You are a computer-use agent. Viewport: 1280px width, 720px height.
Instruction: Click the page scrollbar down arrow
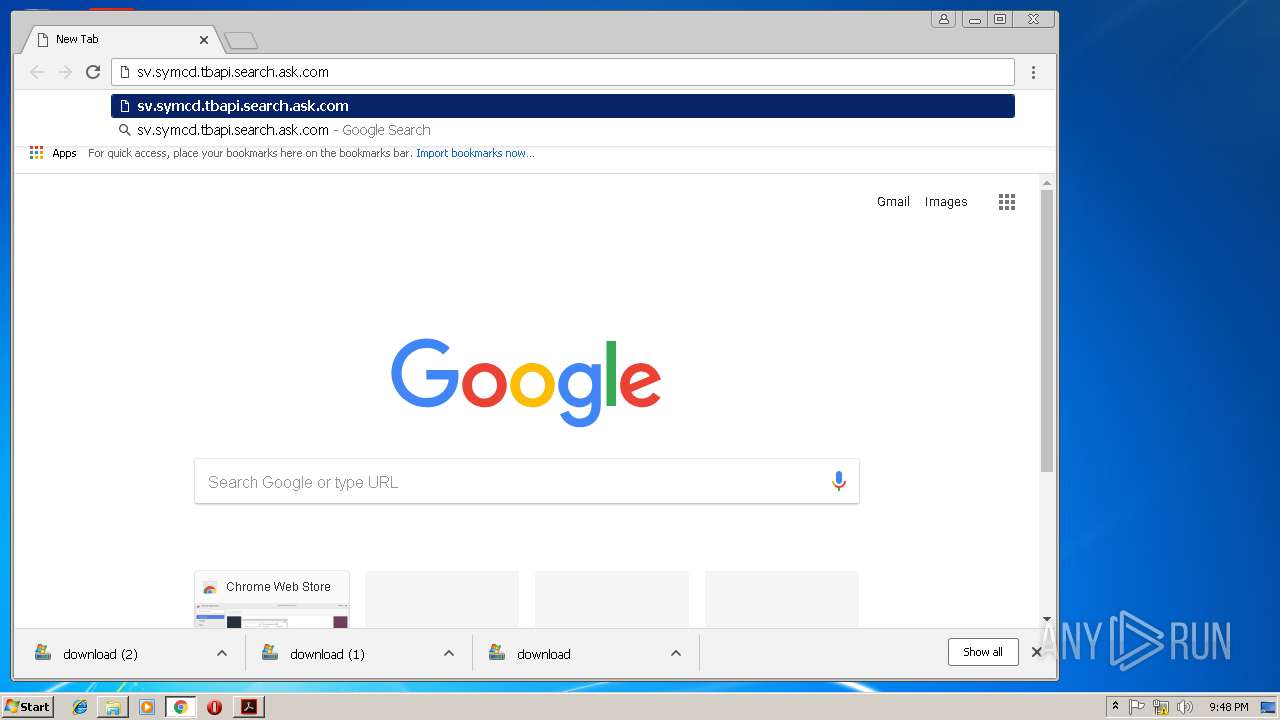pyautogui.click(x=1047, y=620)
